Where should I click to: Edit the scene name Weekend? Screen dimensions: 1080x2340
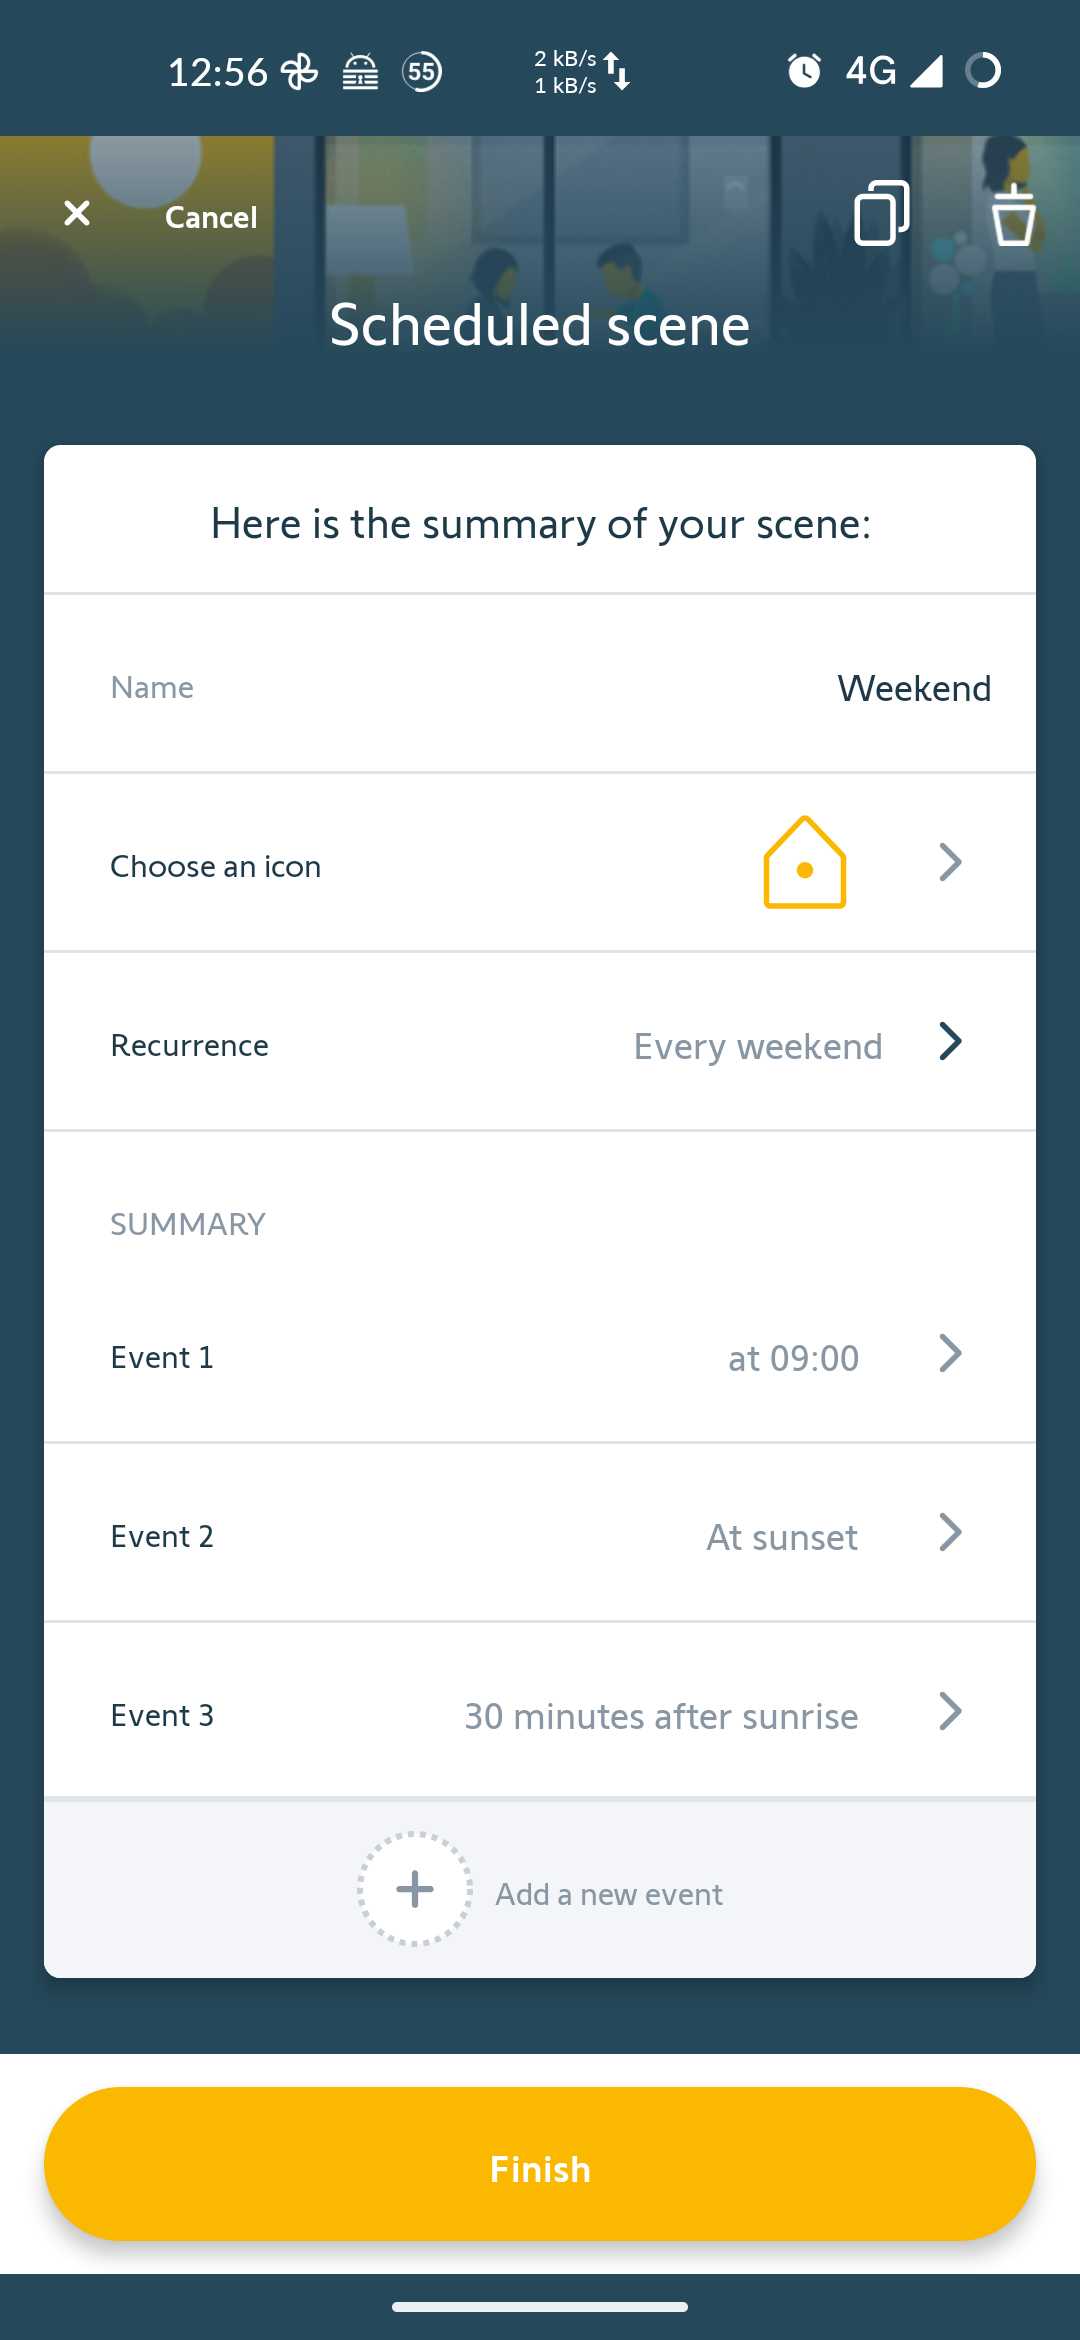point(914,688)
